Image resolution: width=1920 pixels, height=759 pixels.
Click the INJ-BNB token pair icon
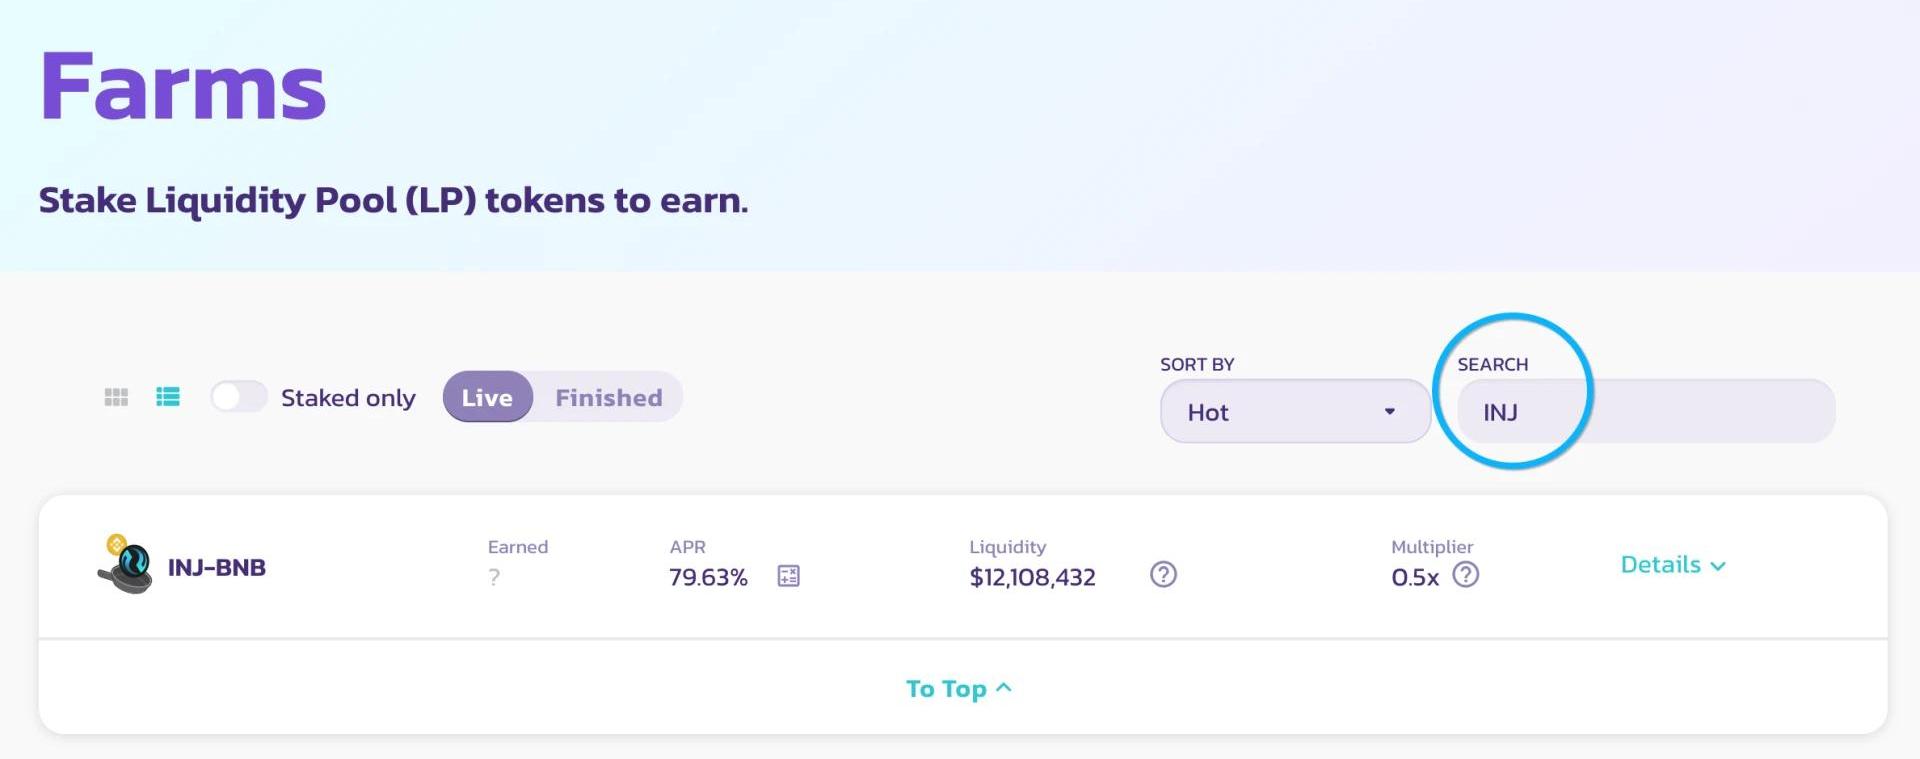pyautogui.click(x=126, y=565)
